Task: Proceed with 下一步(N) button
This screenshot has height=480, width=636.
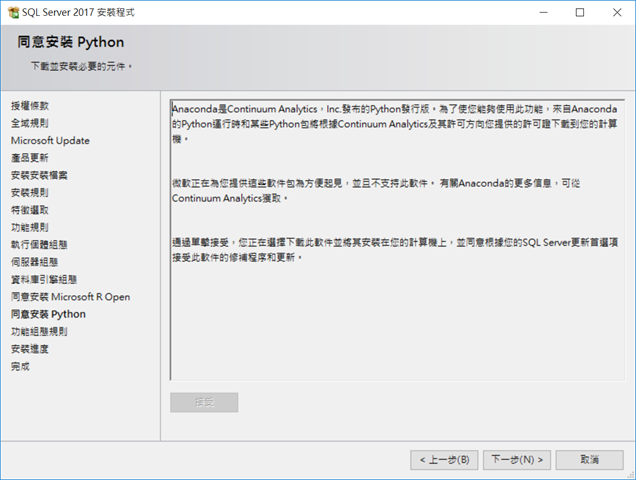Action: 517,460
